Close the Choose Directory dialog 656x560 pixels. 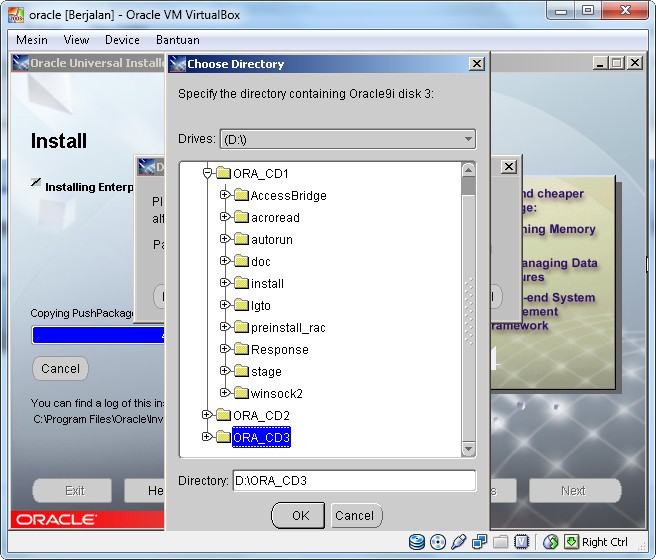pos(477,64)
